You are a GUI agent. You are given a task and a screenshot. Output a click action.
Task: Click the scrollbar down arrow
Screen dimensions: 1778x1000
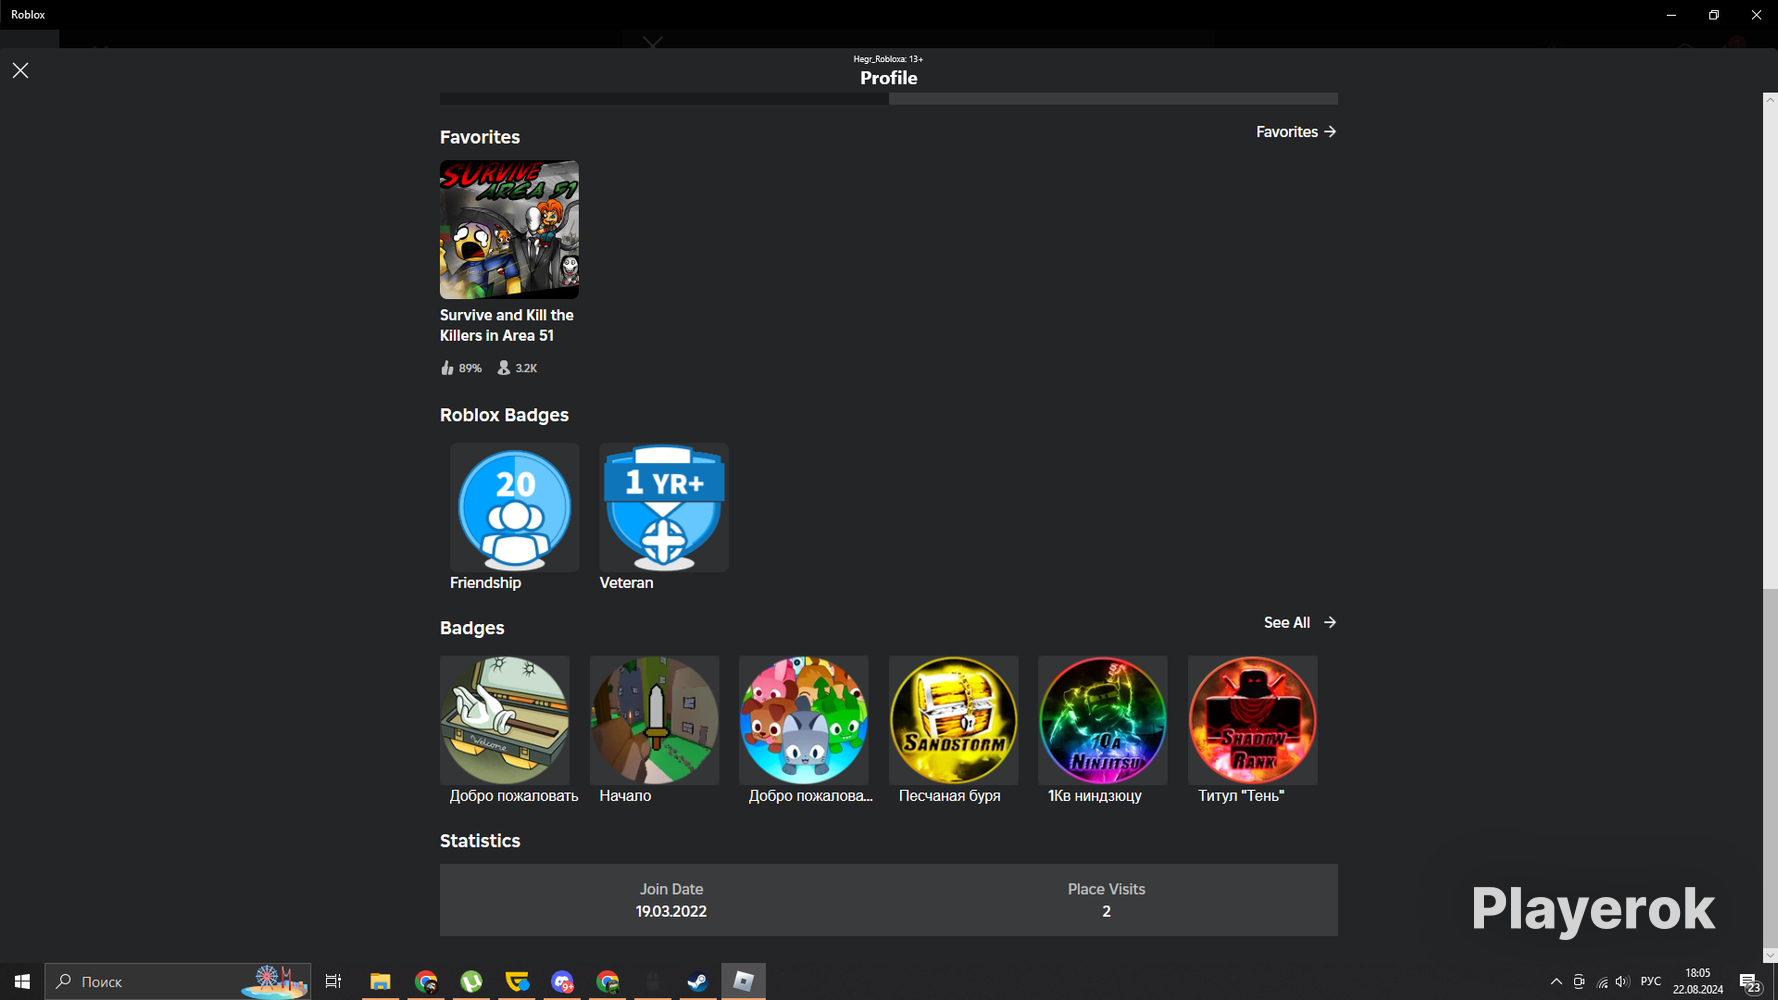coord(1770,955)
